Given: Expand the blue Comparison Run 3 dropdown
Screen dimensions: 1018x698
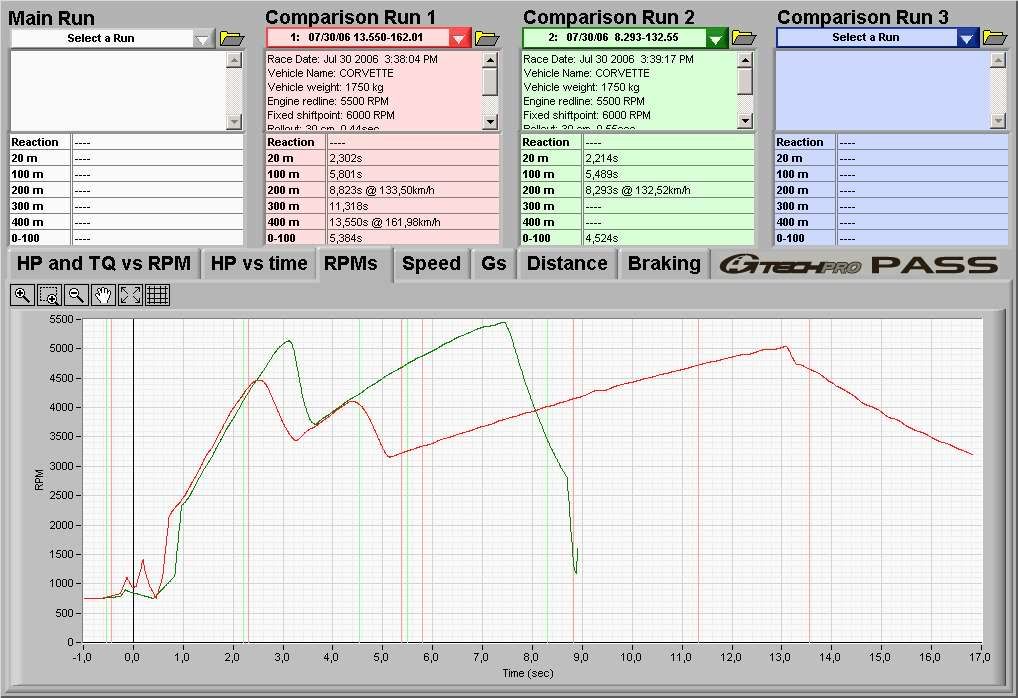Looking at the screenshot, I should click(966, 38).
